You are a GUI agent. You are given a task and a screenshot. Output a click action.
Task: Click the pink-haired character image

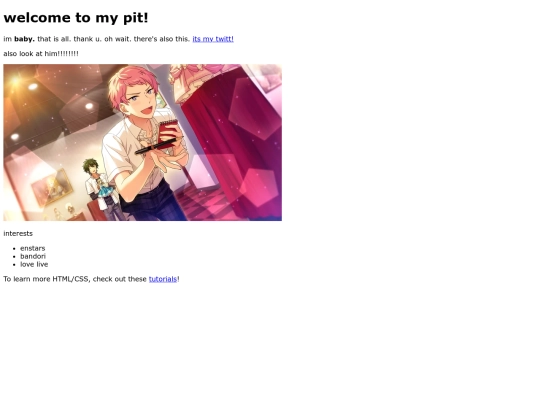point(143,142)
